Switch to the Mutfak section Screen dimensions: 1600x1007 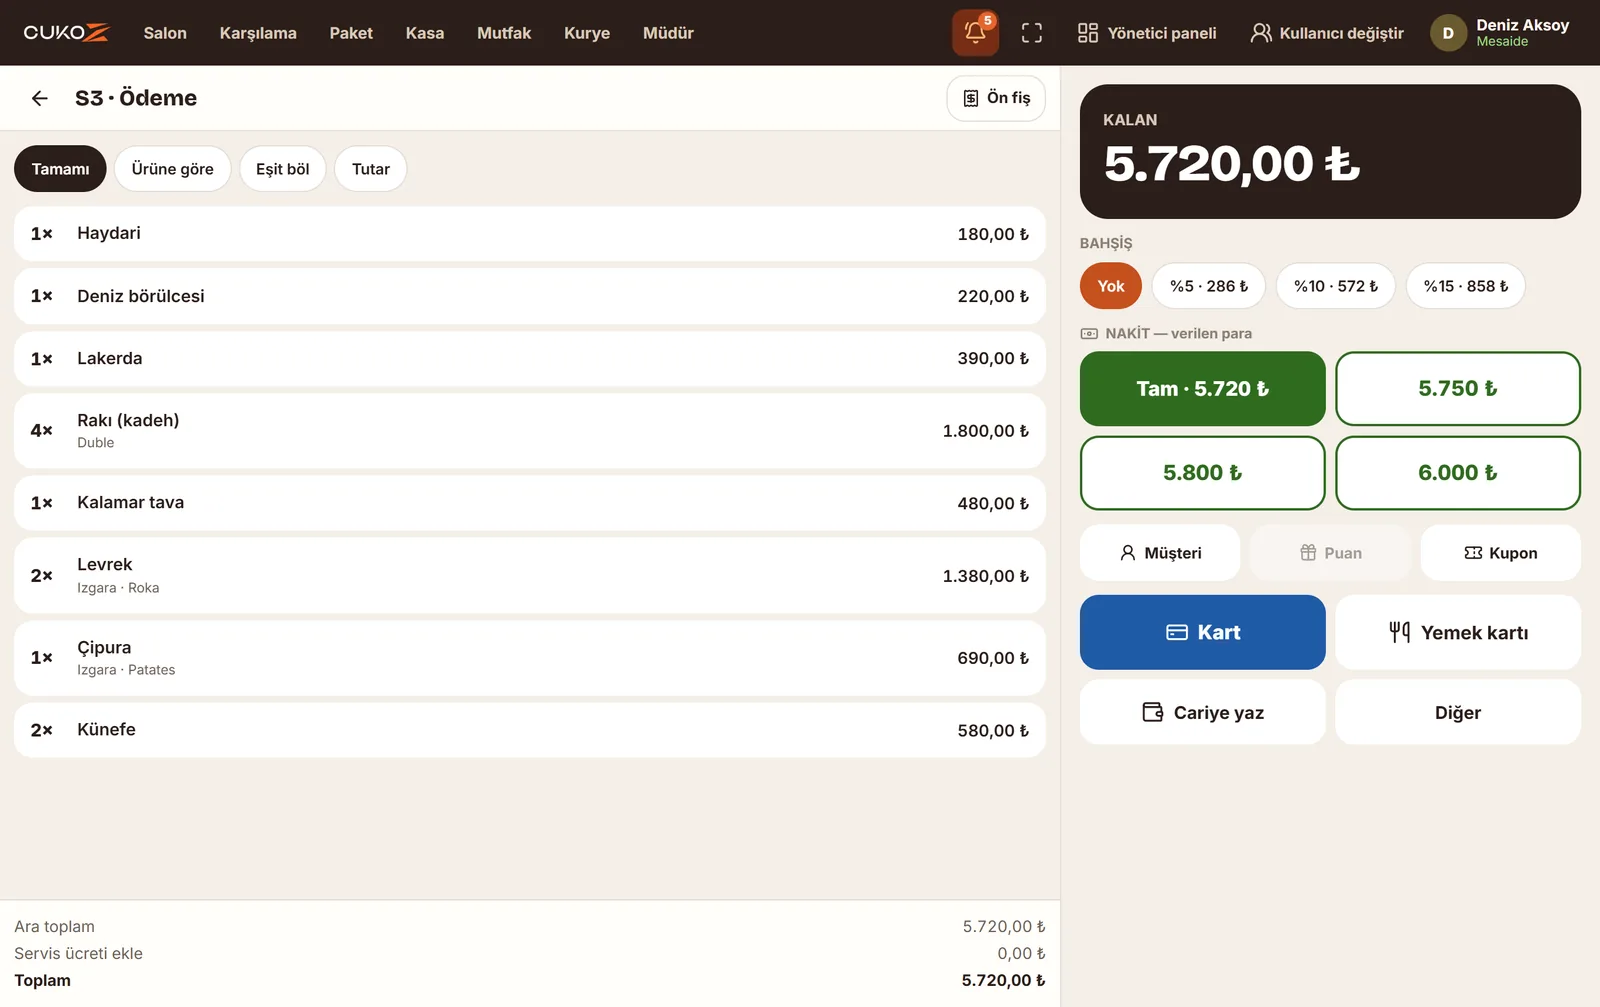point(504,33)
